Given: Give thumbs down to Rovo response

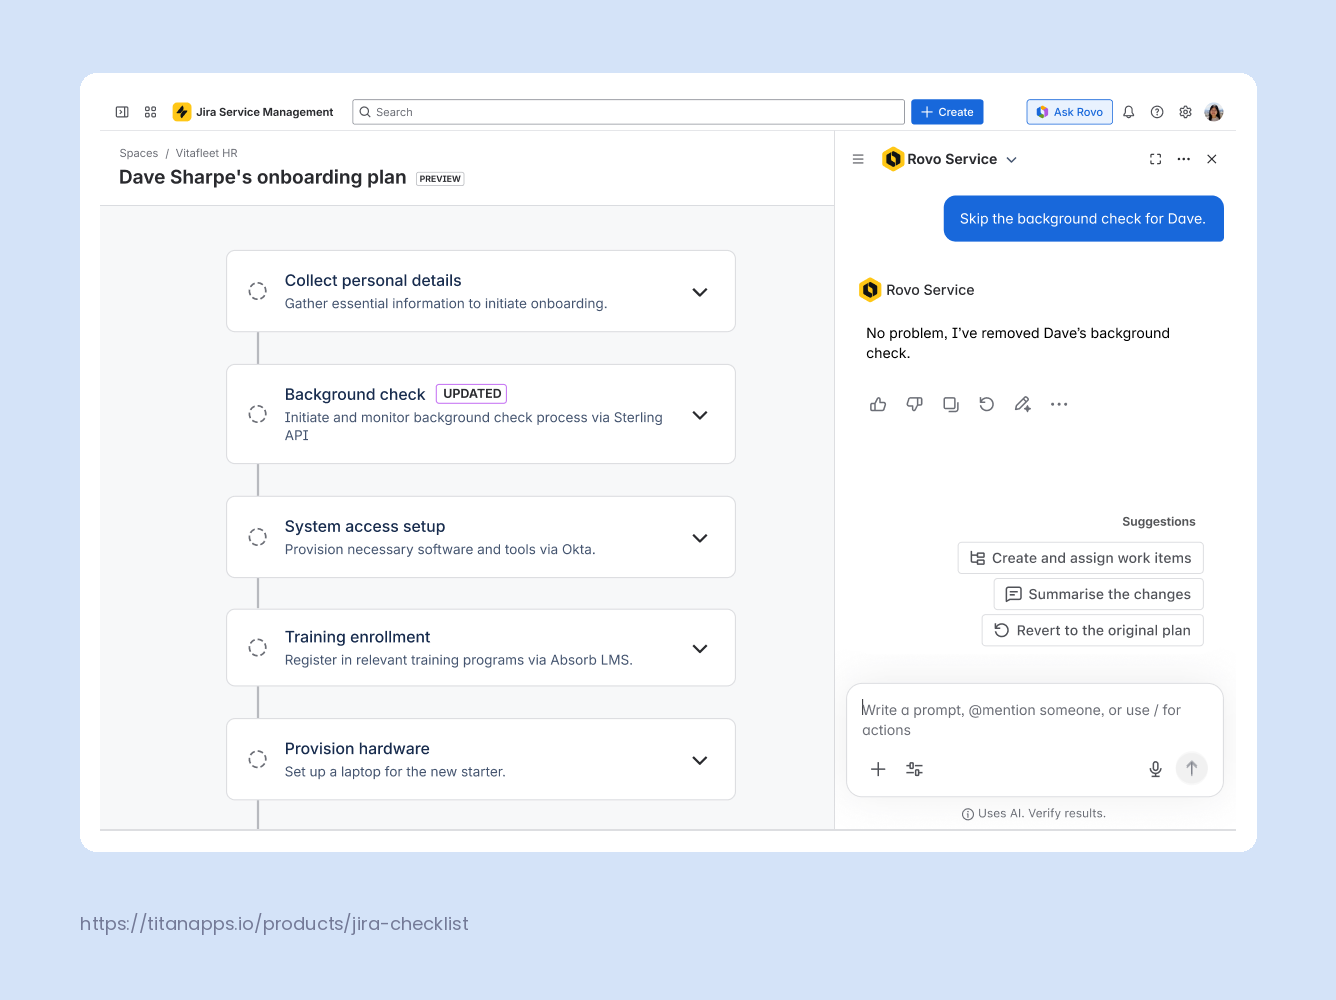Looking at the screenshot, I should (x=914, y=404).
